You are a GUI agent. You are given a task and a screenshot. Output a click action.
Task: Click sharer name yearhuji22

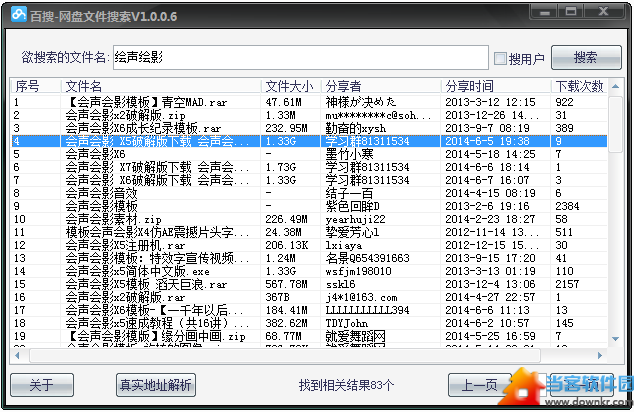[x=355, y=219]
